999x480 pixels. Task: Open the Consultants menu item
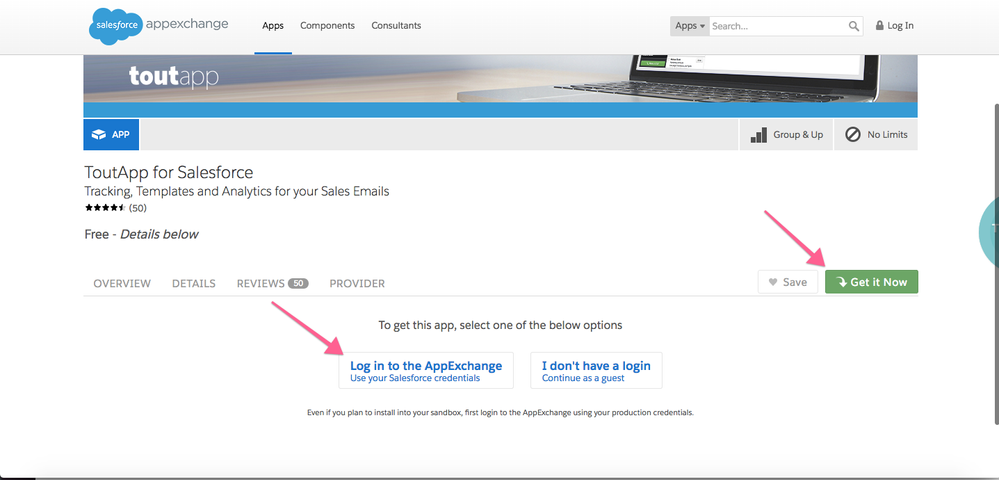coord(396,26)
